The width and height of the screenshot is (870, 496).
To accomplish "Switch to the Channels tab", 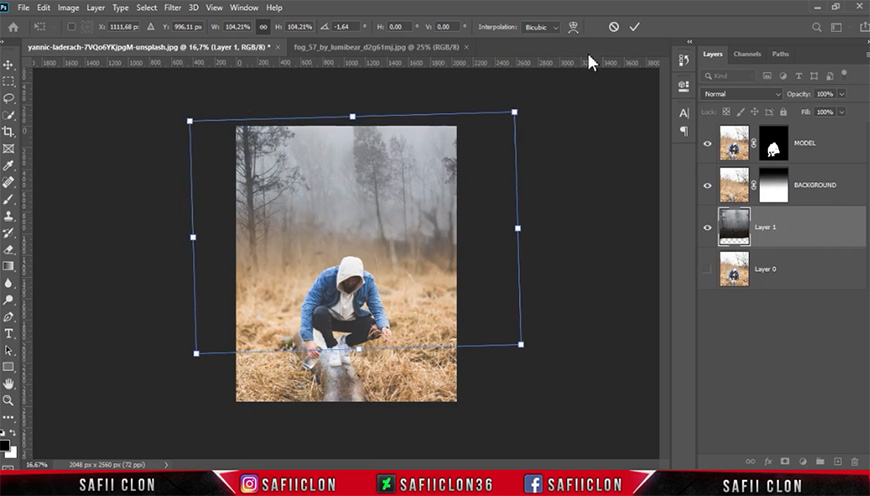I will tap(747, 54).
